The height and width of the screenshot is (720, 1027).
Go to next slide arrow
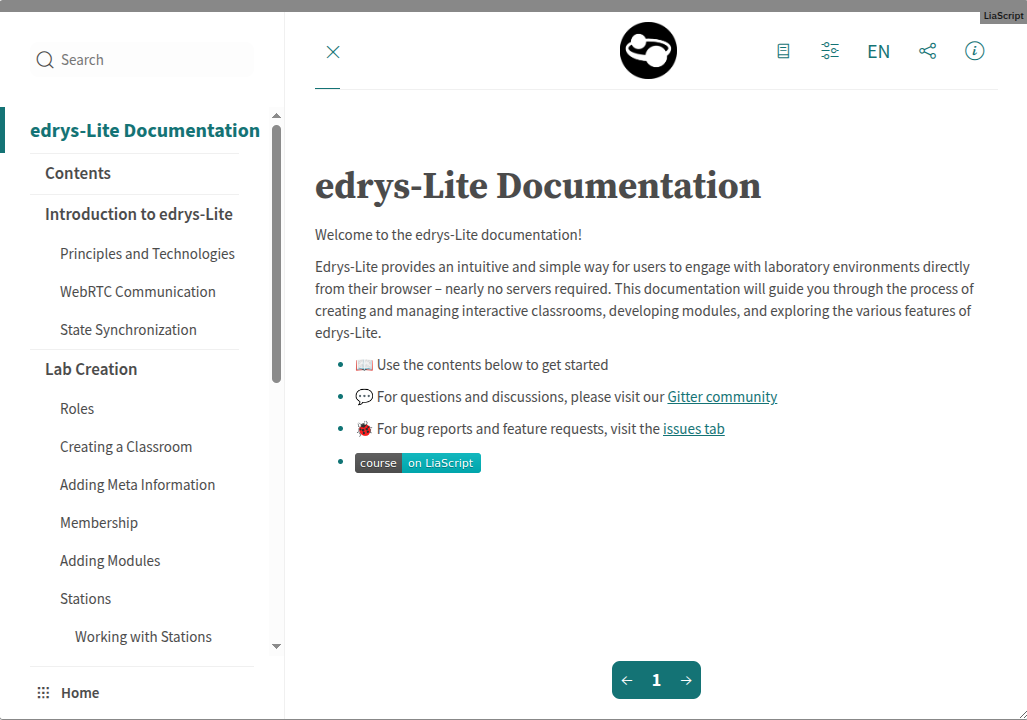coord(686,681)
